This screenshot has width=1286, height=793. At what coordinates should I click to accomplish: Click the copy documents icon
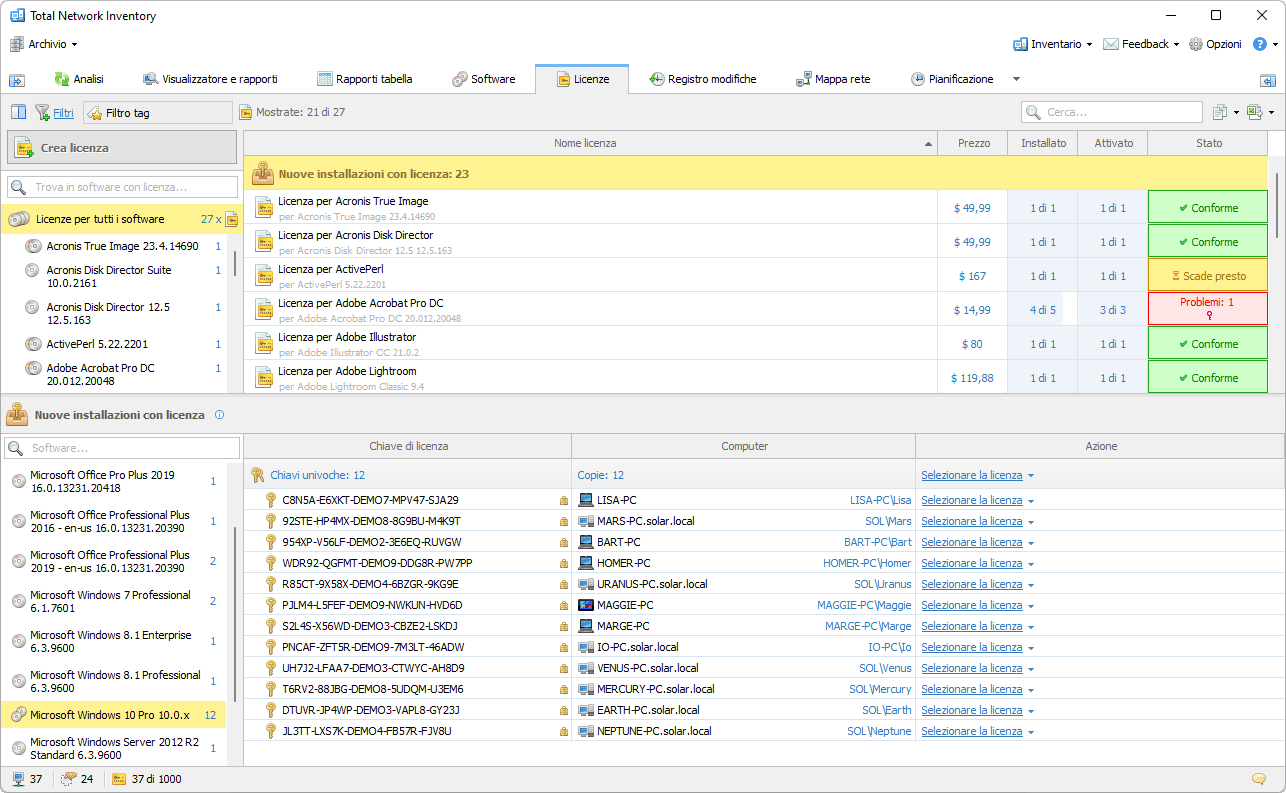click(1220, 113)
